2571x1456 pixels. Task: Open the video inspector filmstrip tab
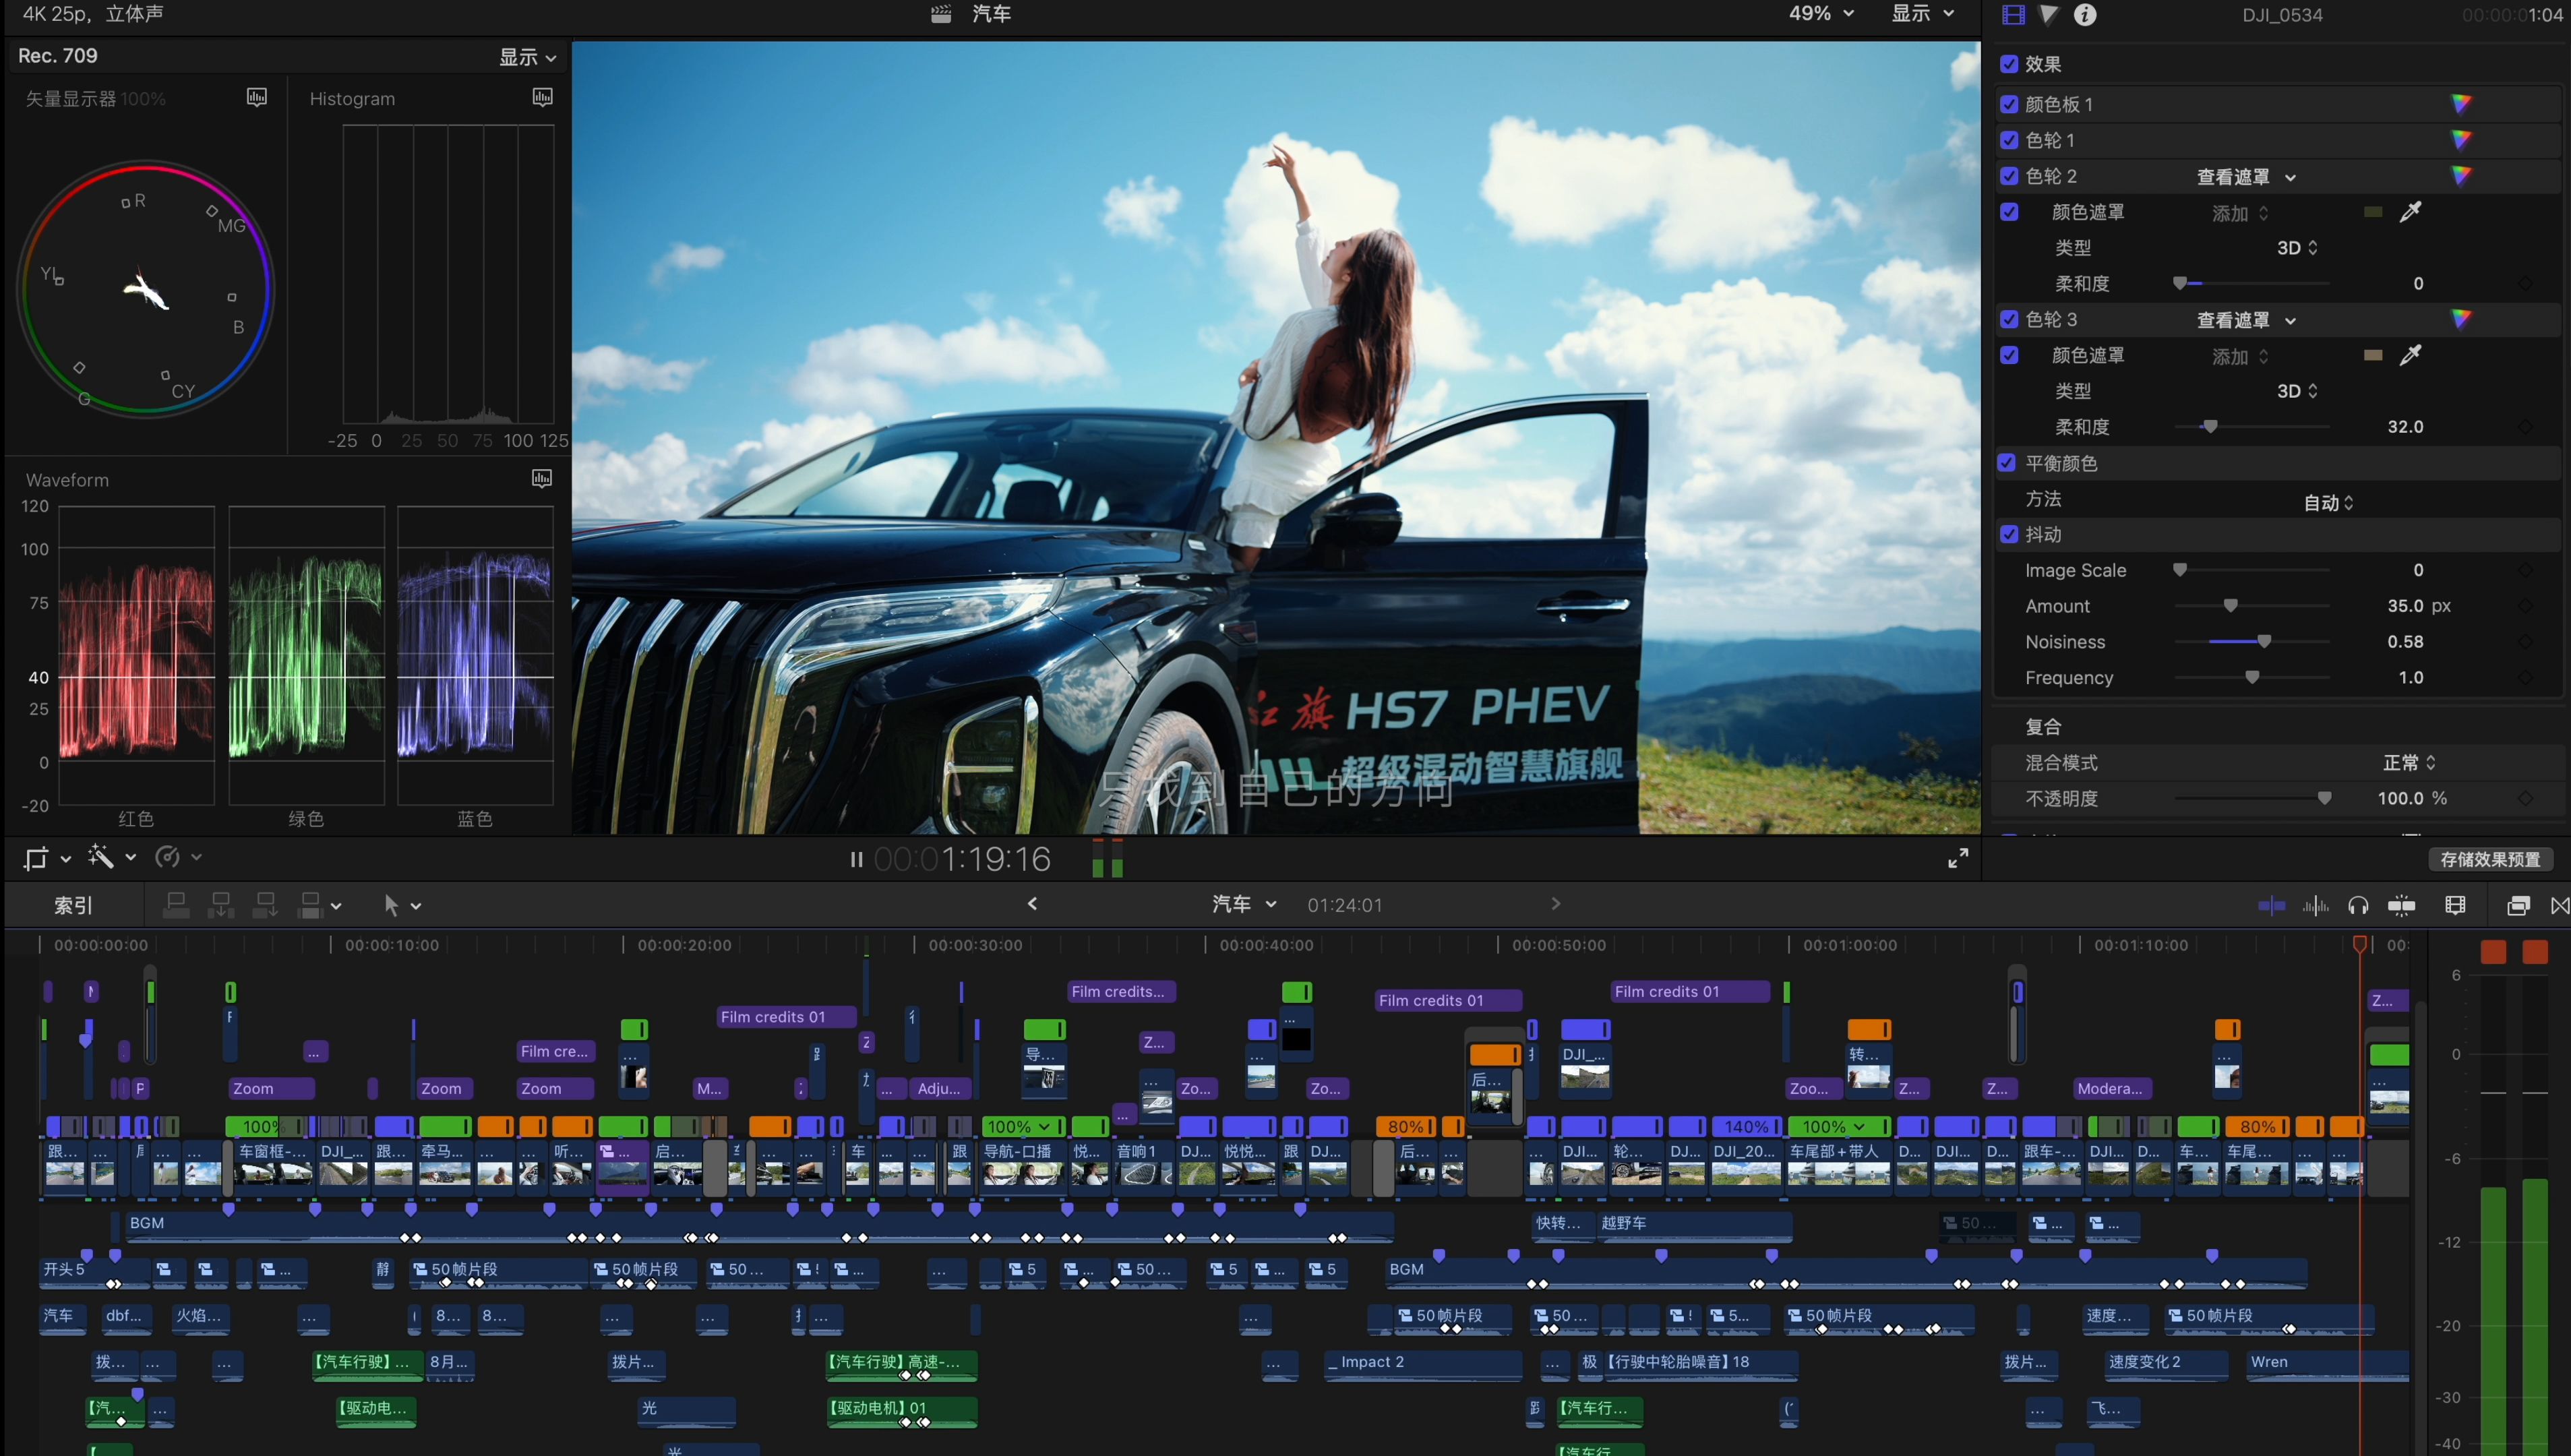tap(2013, 14)
